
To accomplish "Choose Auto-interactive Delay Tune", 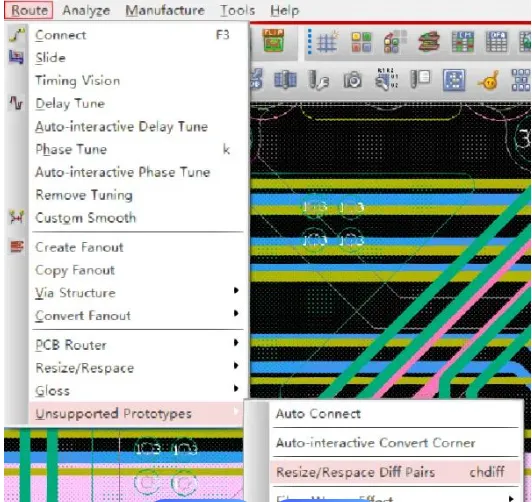I will [136, 127].
